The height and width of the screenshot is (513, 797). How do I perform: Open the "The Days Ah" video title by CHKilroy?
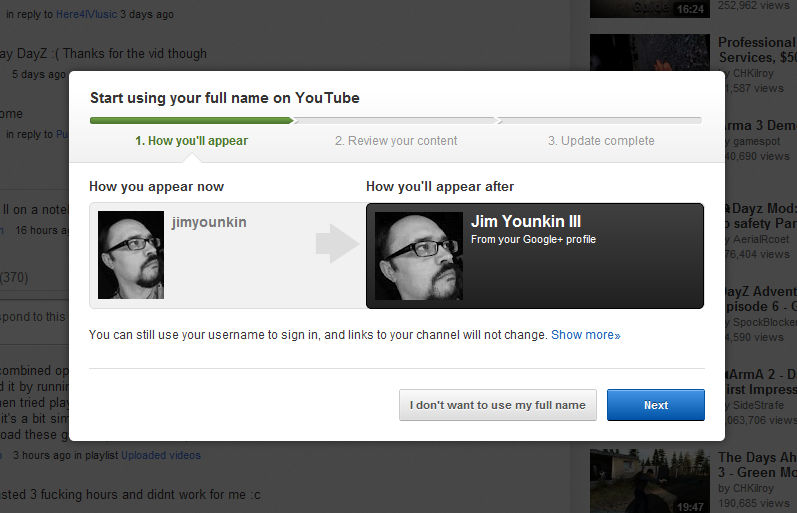pos(757,465)
